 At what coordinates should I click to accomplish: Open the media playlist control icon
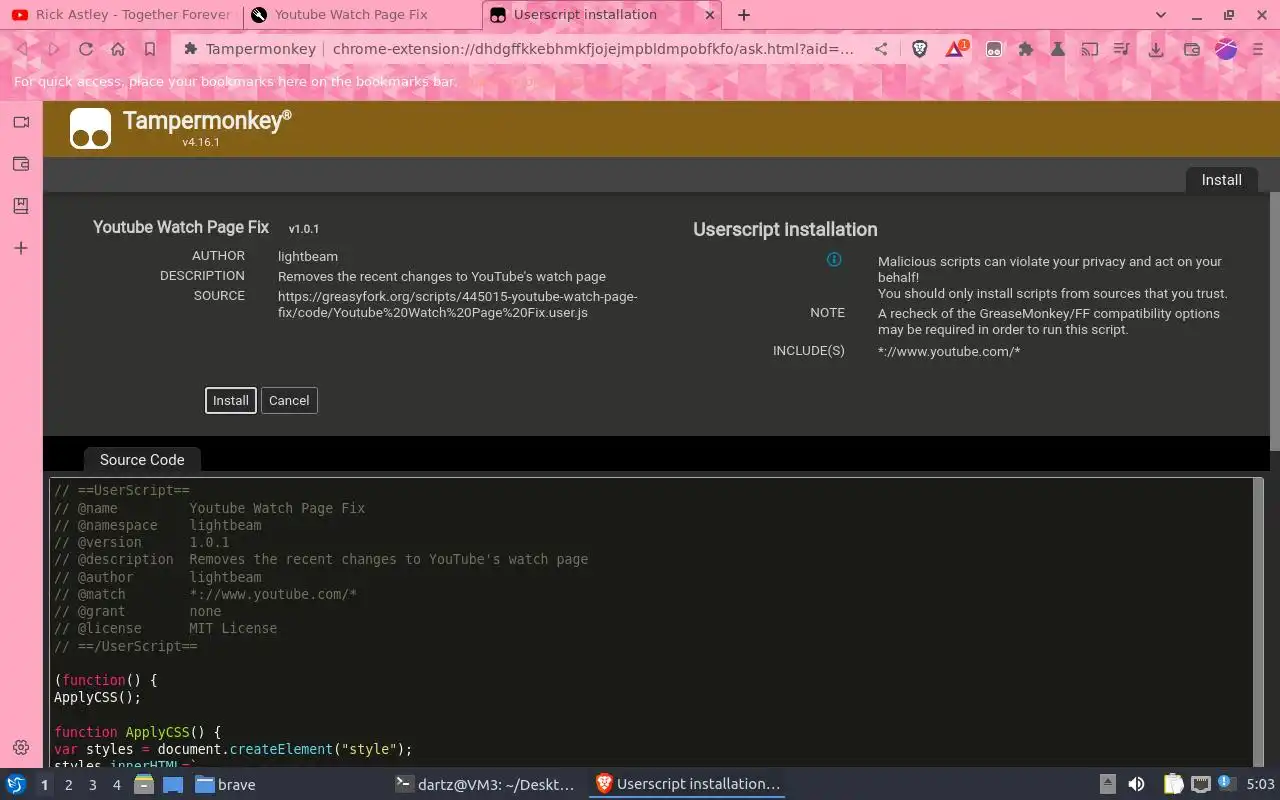pos(1123,49)
